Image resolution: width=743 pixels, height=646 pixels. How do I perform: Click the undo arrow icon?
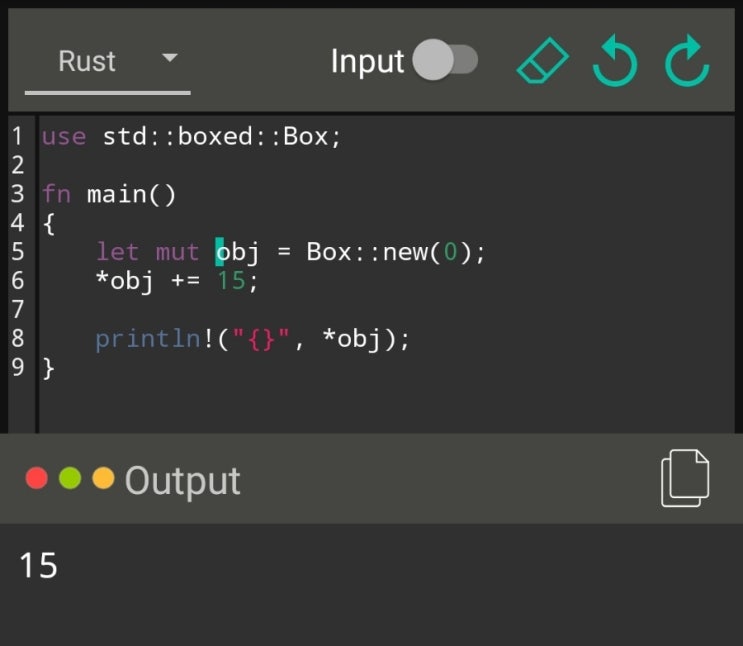tap(615, 61)
